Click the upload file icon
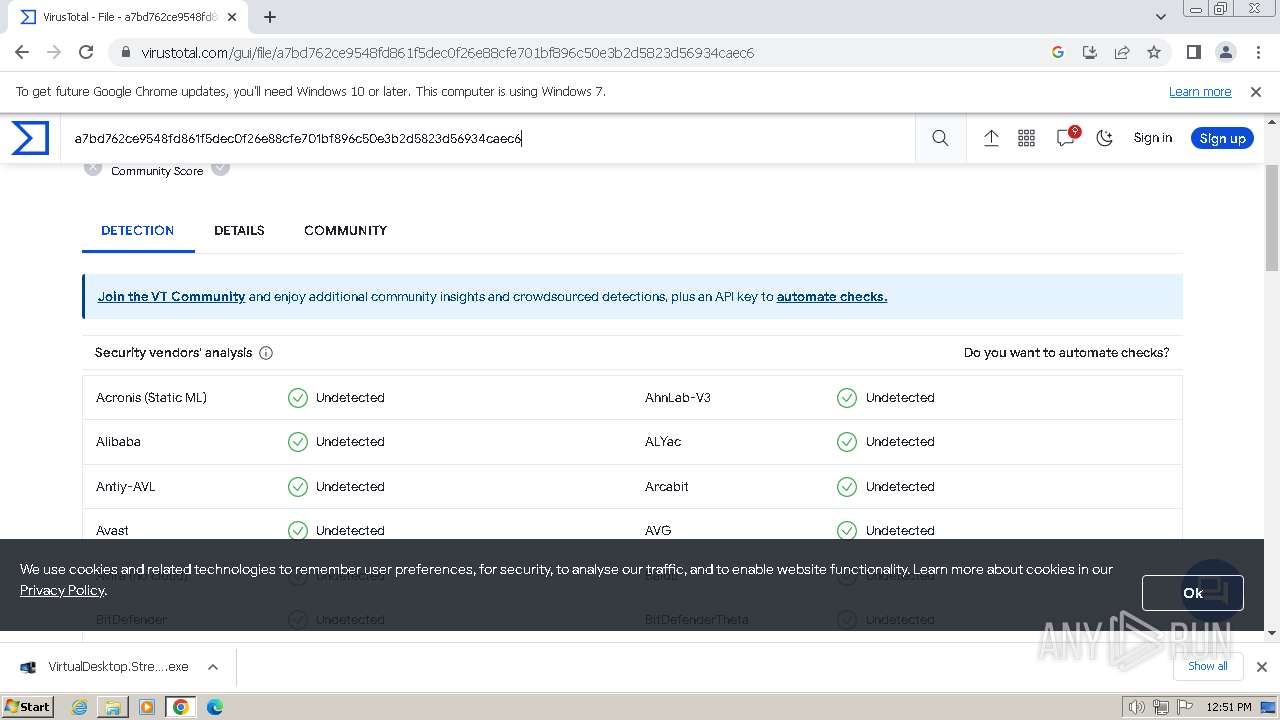The height and width of the screenshot is (720, 1280). [991, 138]
